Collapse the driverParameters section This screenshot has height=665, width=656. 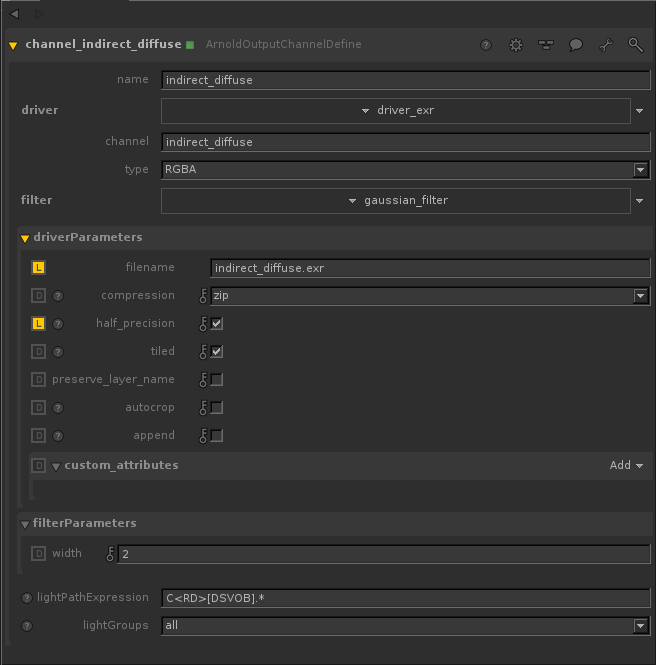pos(26,238)
